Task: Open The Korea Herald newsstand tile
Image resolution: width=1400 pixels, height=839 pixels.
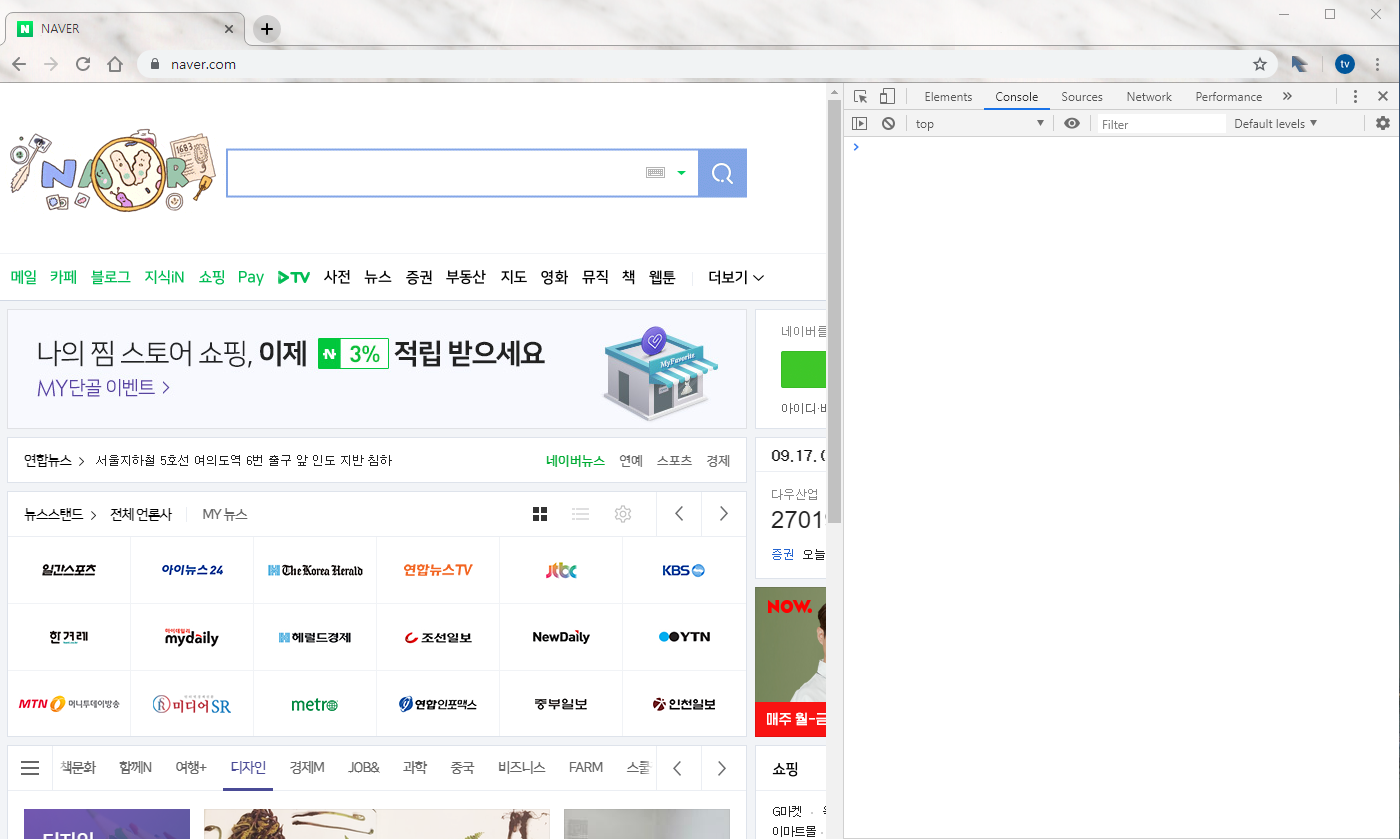Action: (315, 570)
